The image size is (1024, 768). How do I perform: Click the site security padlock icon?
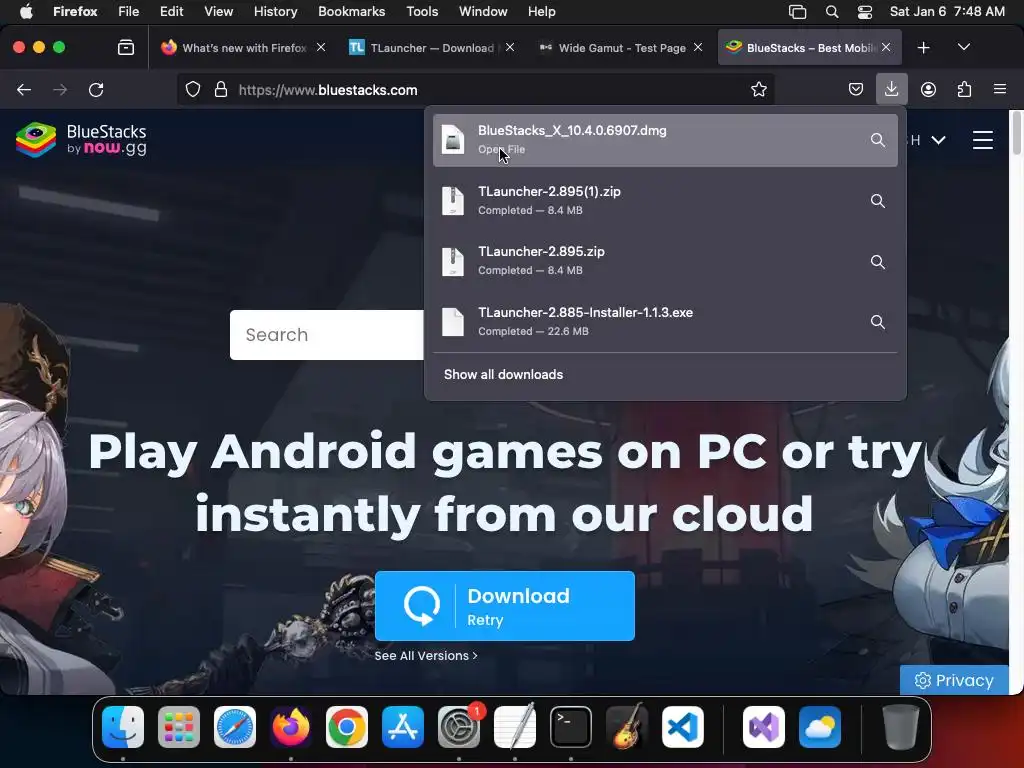[221, 89]
